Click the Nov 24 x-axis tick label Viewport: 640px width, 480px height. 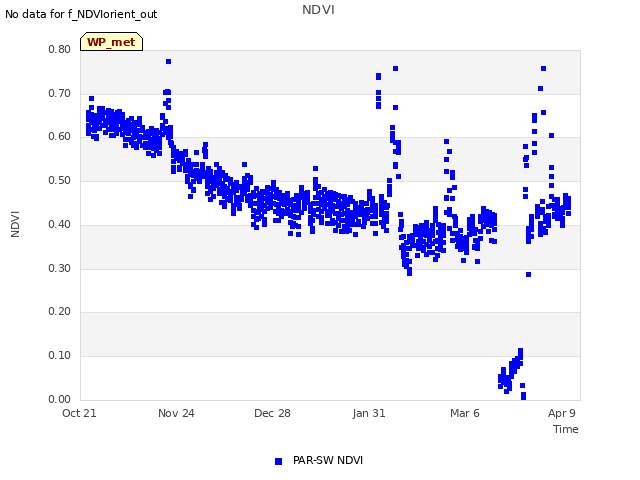pos(176,413)
